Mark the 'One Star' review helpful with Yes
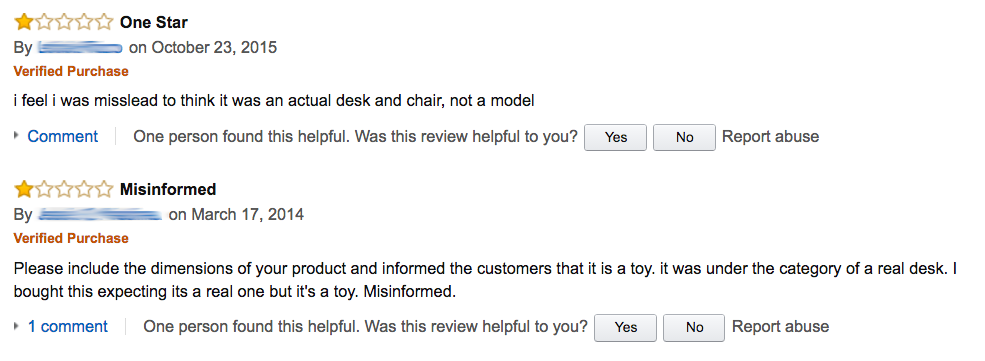This screenshot has height=361, width=985. pos(616,137)
